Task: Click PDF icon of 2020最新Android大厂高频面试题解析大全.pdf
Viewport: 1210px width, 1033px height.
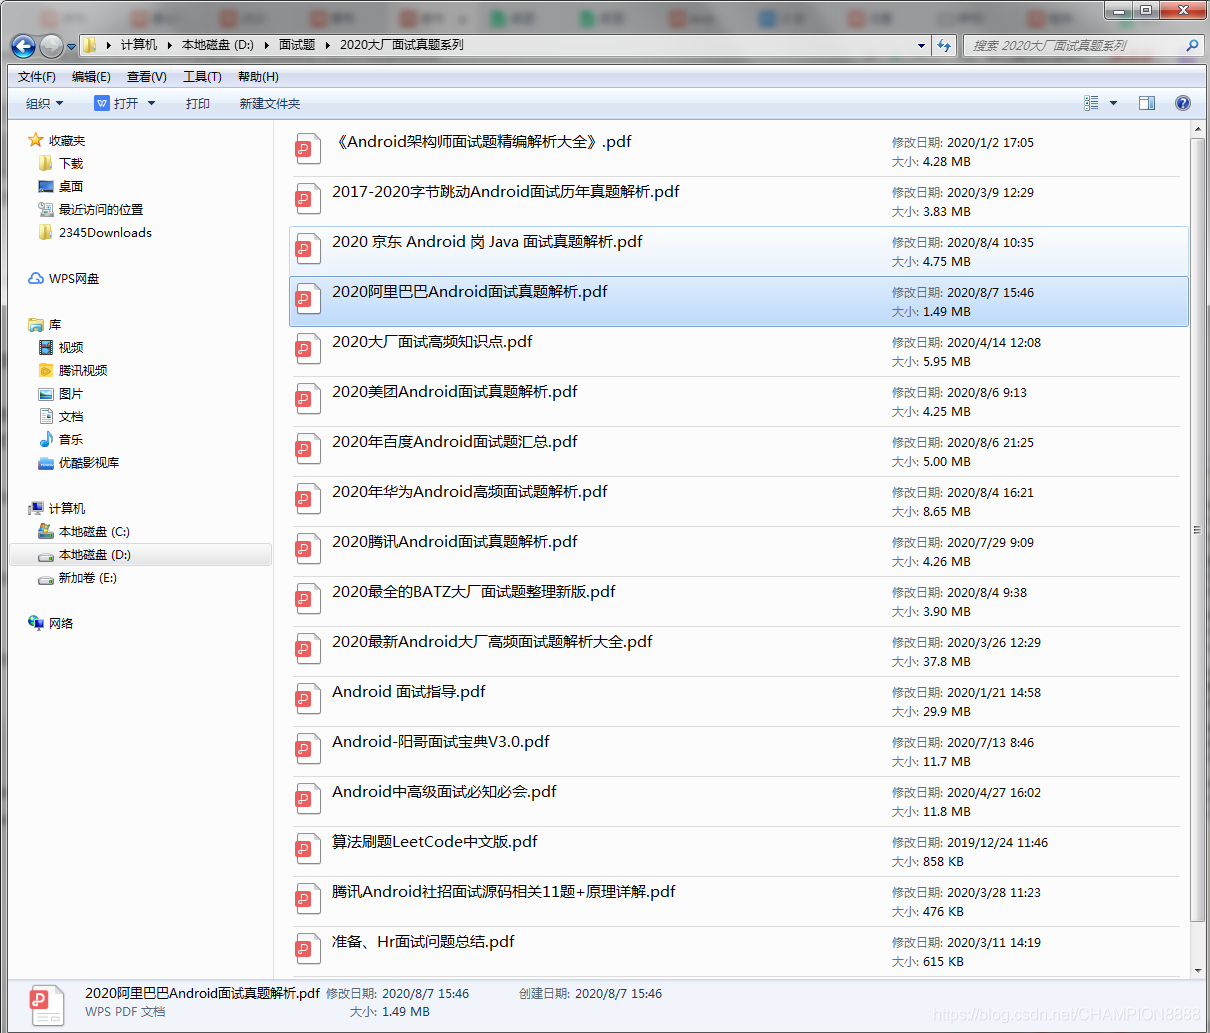Action: tap(308, 648)
